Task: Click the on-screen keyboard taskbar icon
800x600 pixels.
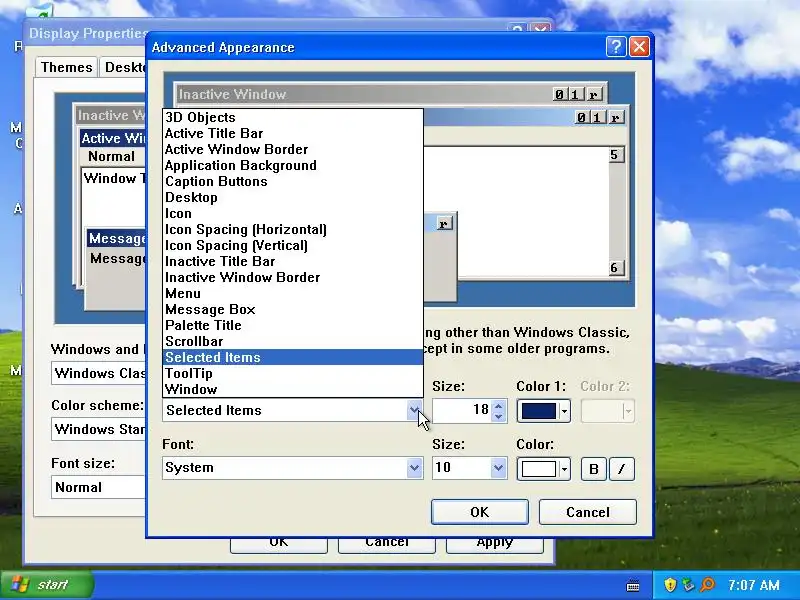Action: coord(633,585)
